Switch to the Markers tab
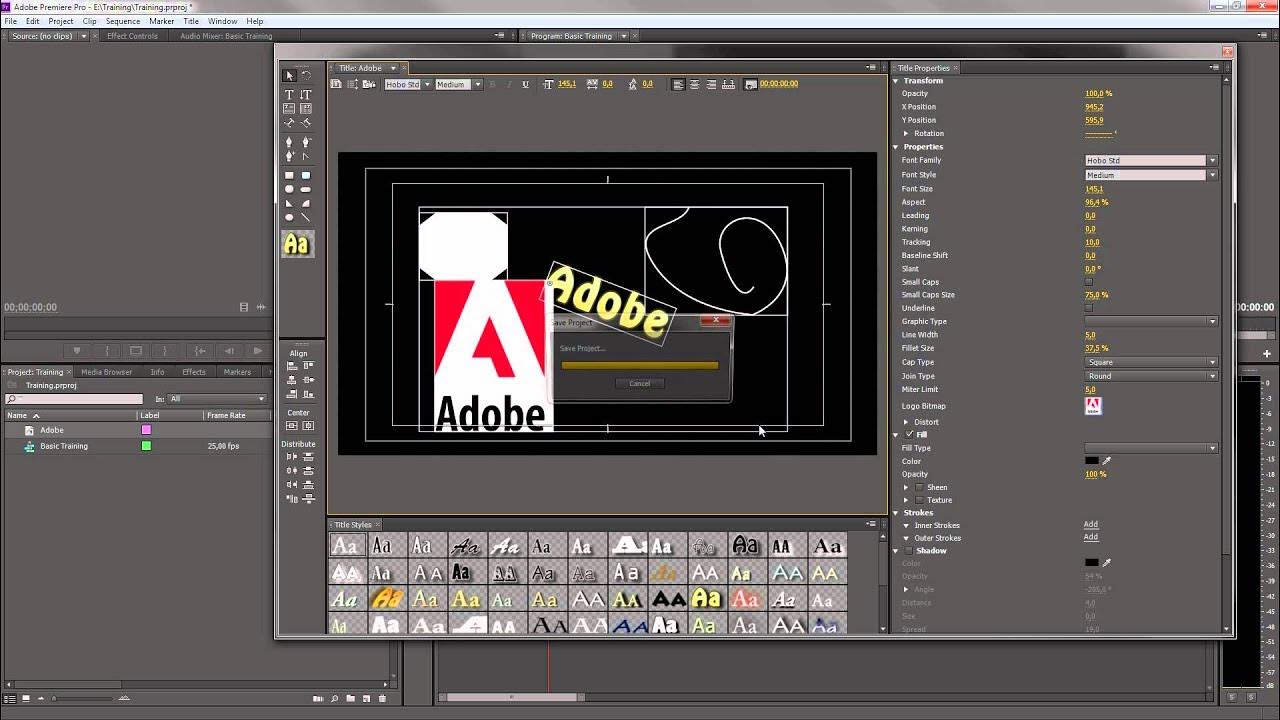The height and width of the screenshot is (720, 1280). [x=237, y=372]
